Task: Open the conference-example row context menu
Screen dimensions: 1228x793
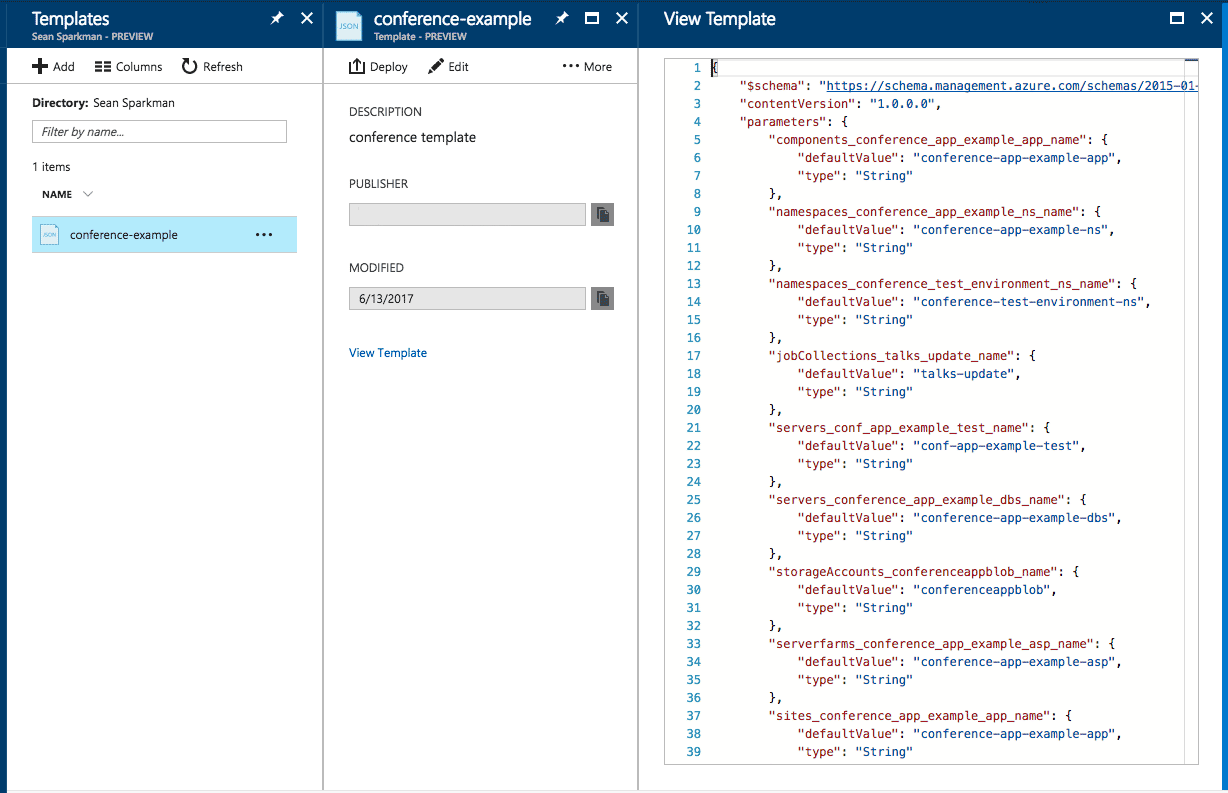Action: [x=264, y=235]
